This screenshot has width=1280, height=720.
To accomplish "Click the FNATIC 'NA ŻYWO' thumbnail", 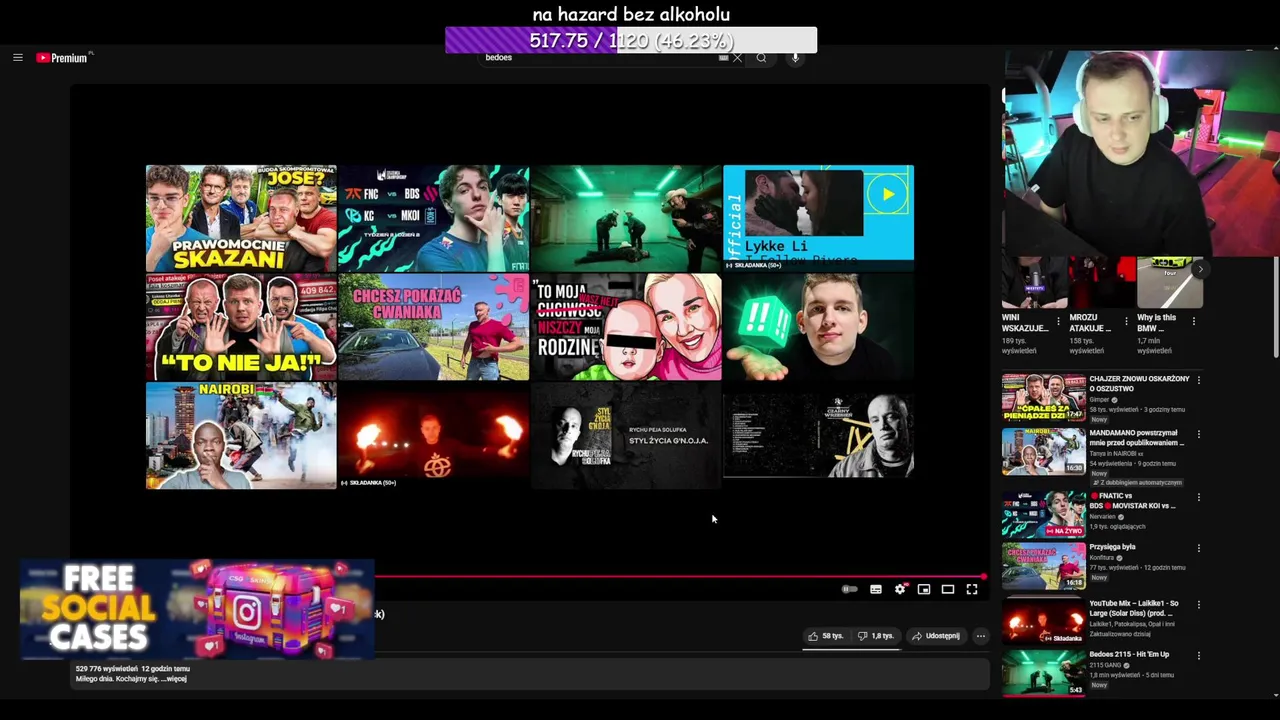I will tap(1043, 513).
